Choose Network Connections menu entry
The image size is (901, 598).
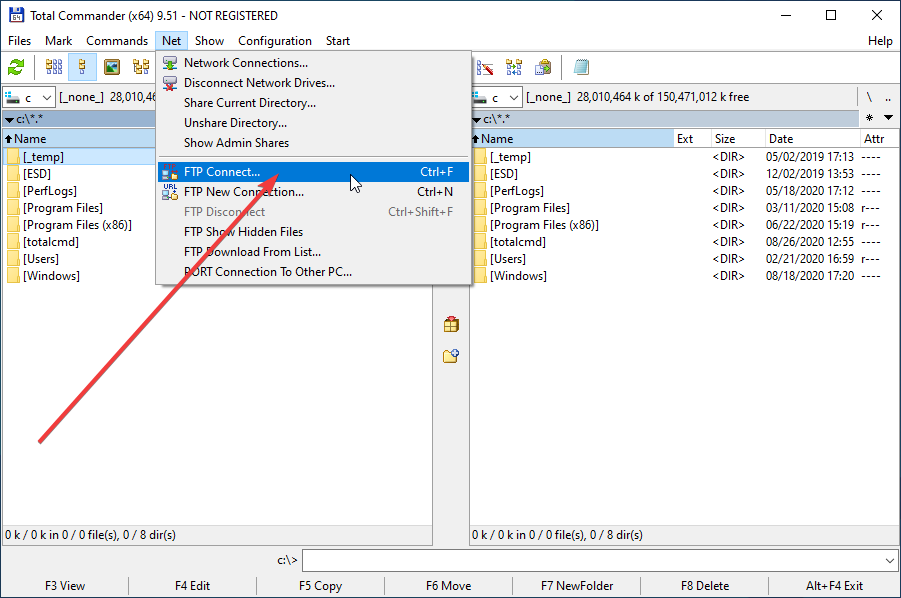click(x=245, y=63)
